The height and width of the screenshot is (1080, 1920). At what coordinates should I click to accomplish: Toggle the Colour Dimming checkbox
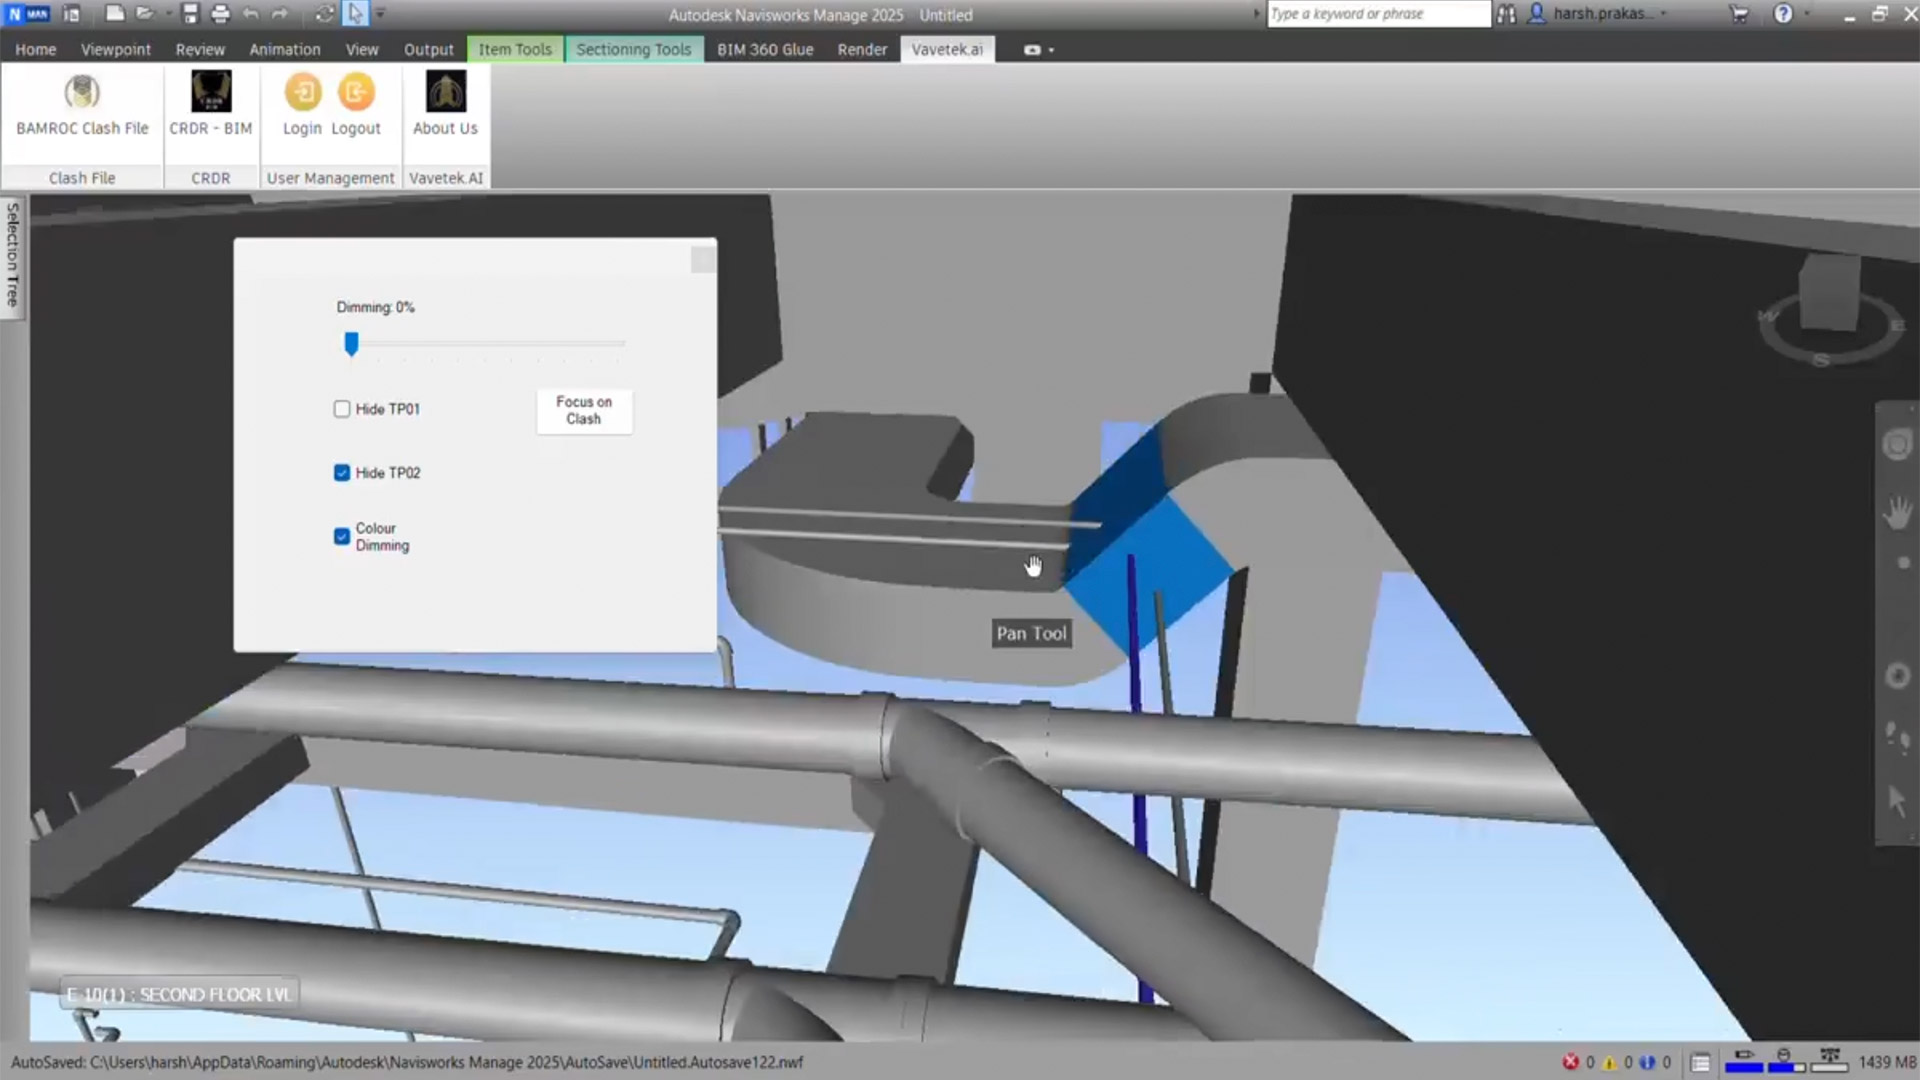(342, 537)
